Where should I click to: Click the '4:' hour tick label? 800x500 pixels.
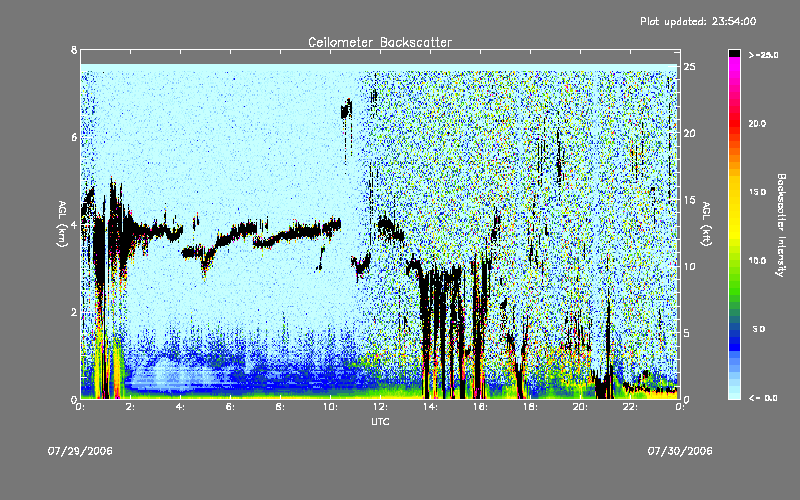(x=180, y=407)
